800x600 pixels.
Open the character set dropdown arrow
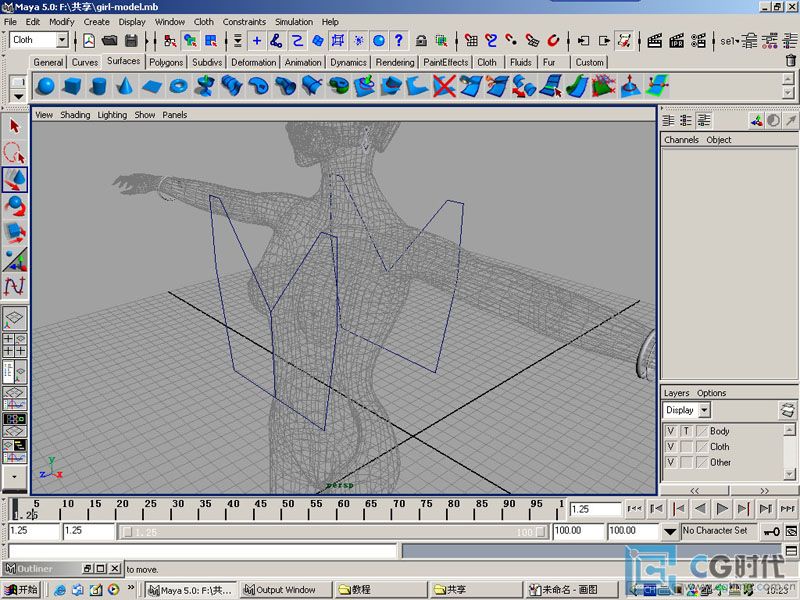point(670,532)
